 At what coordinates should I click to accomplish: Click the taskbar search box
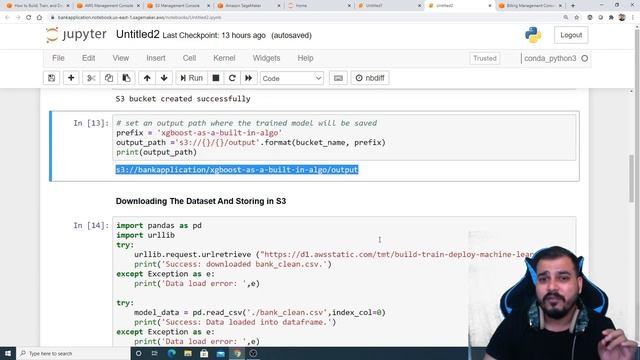pos(73,353)
